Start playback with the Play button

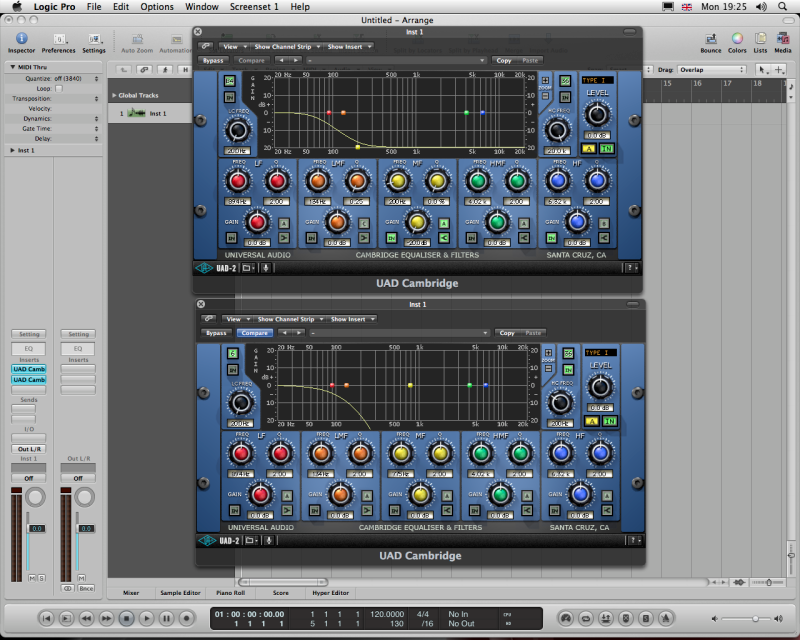[146, 619]
